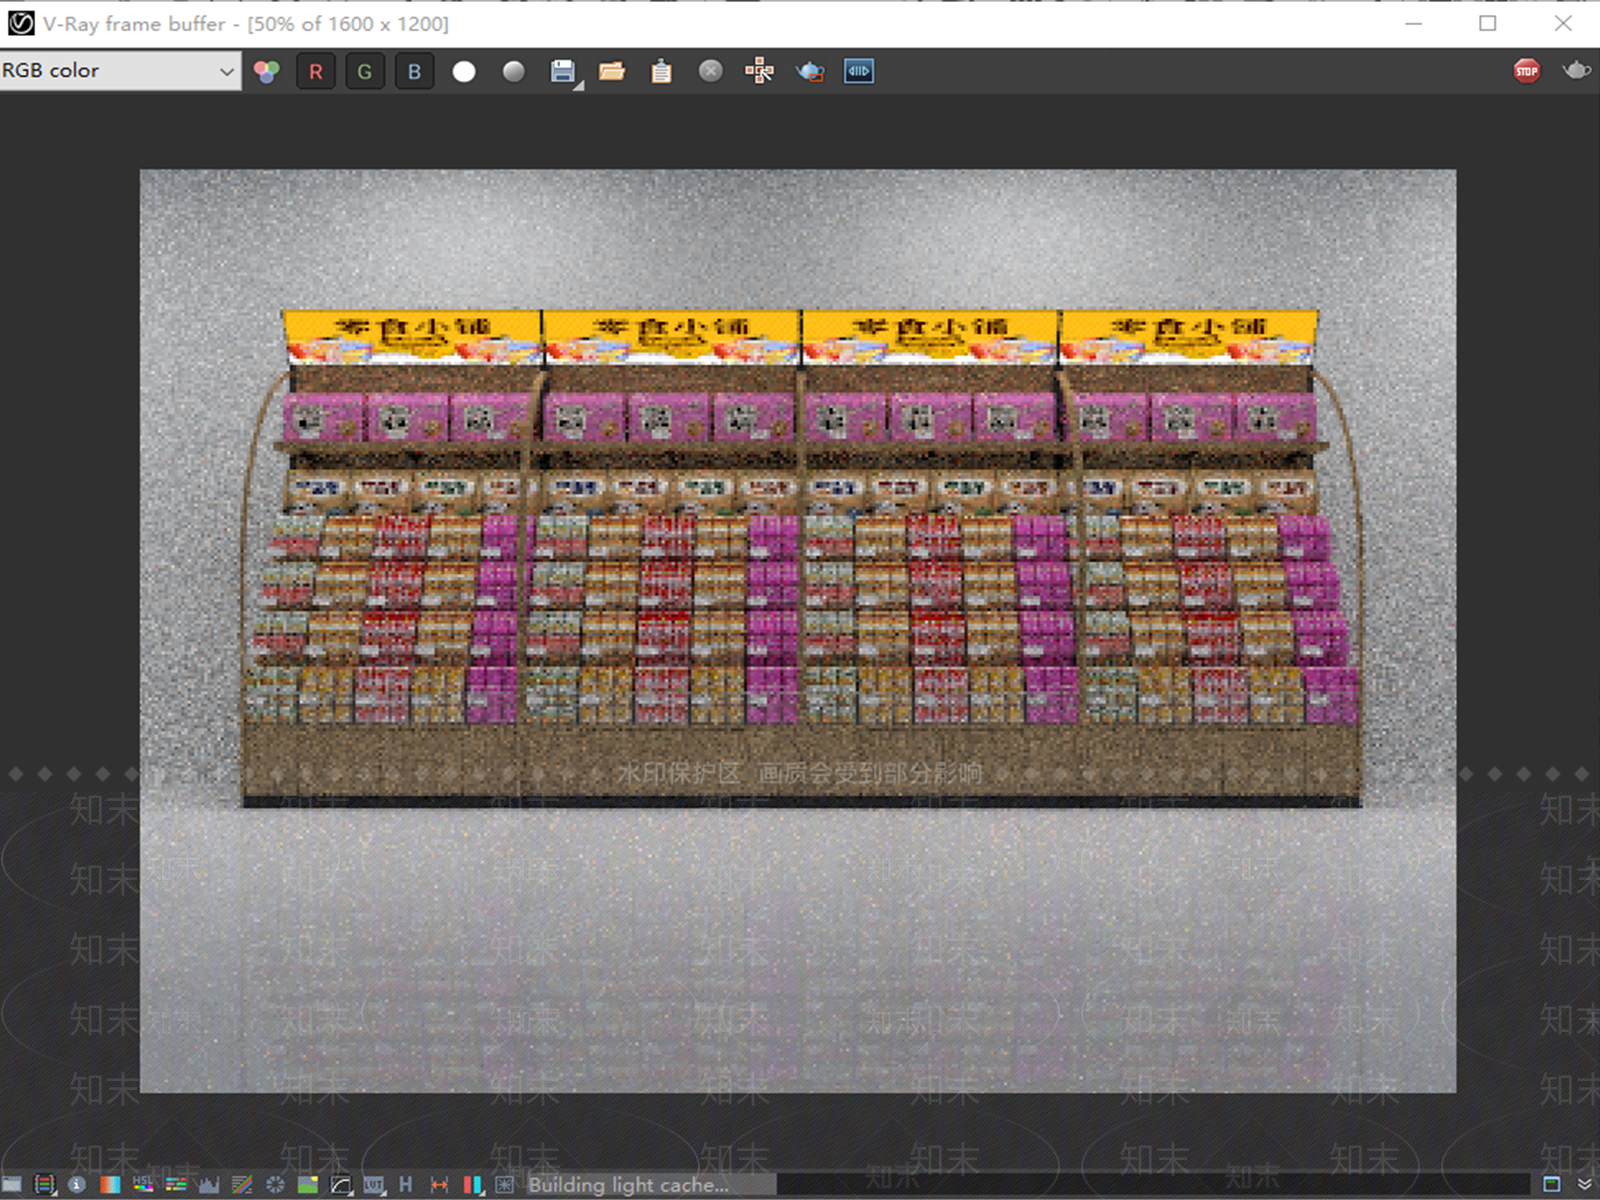Screen dimensions: 1600x1200
Task: Show pixel information with the i icon
Action: (x=77, y=1185)
